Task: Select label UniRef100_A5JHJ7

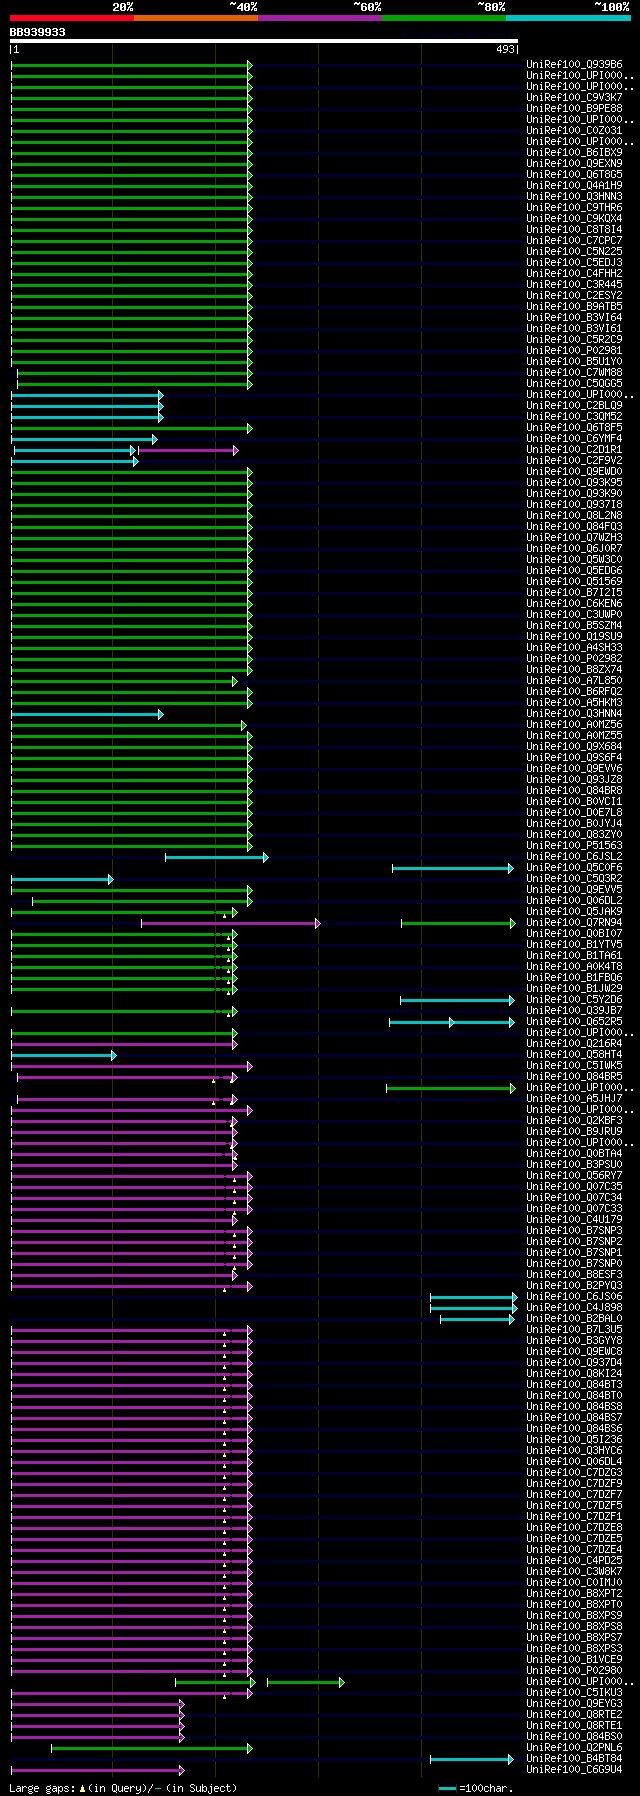Action: point(574,1099)
